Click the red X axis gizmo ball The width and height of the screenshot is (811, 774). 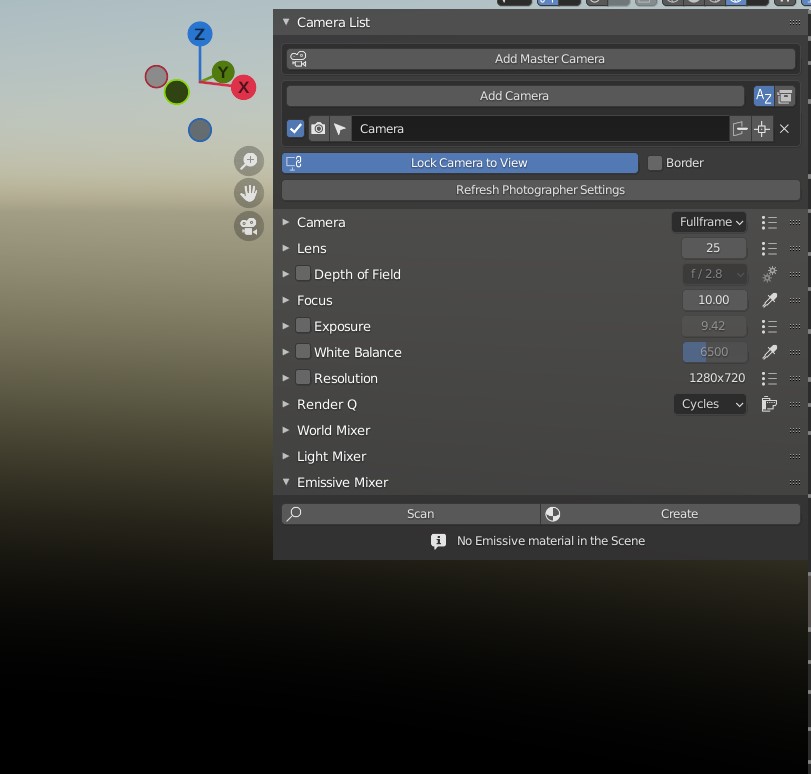click(x=244, y=87)
